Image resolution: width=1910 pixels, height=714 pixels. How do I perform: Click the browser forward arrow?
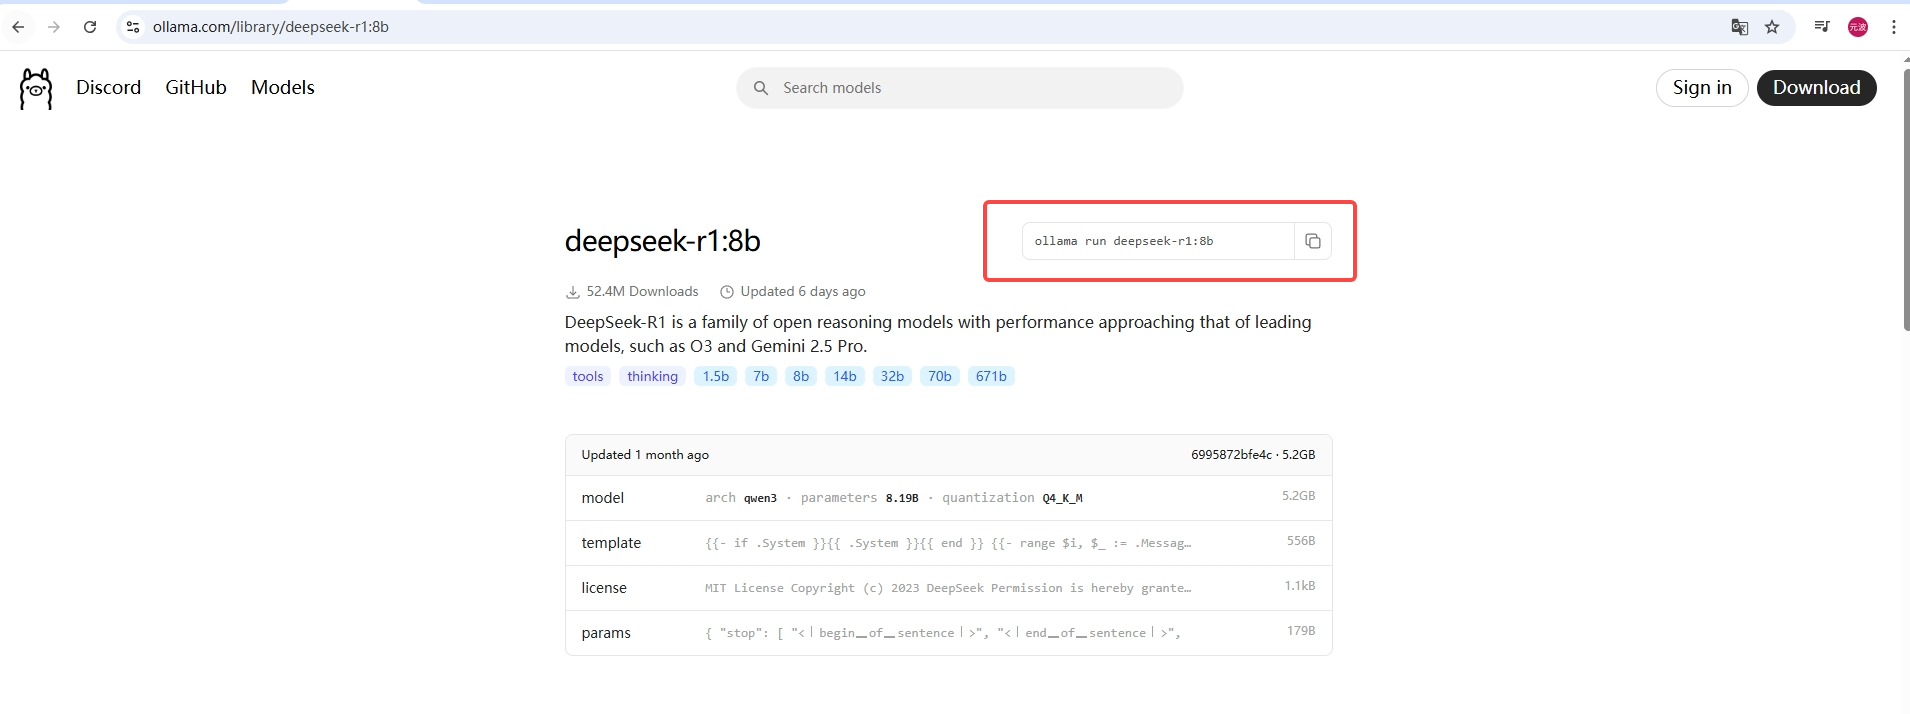[x=54, y=27]
